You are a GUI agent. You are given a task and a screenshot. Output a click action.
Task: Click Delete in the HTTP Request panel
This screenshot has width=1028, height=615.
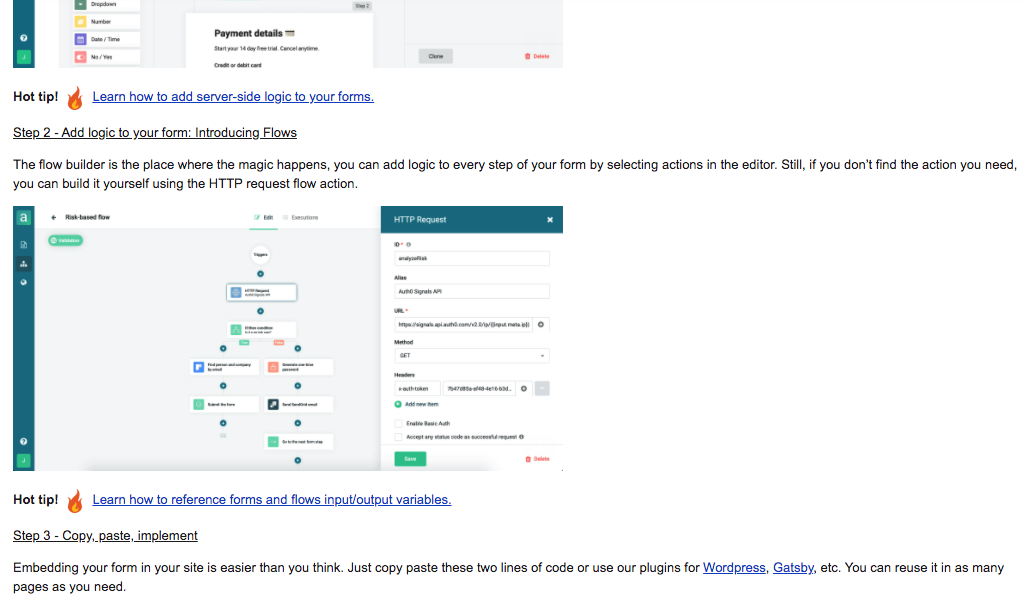tap(537, 459)
